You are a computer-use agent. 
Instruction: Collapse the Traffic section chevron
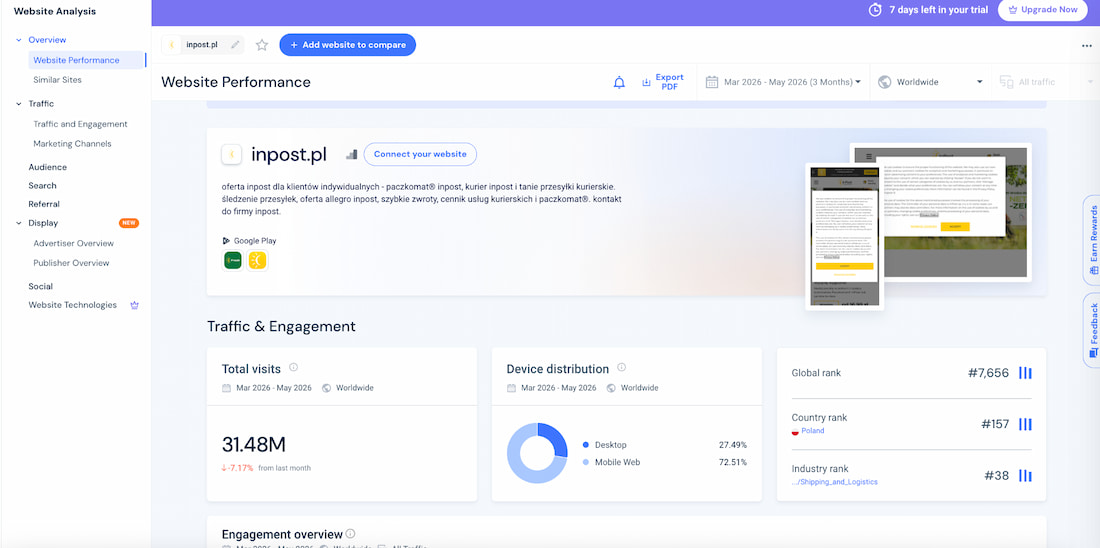[19, 104]
